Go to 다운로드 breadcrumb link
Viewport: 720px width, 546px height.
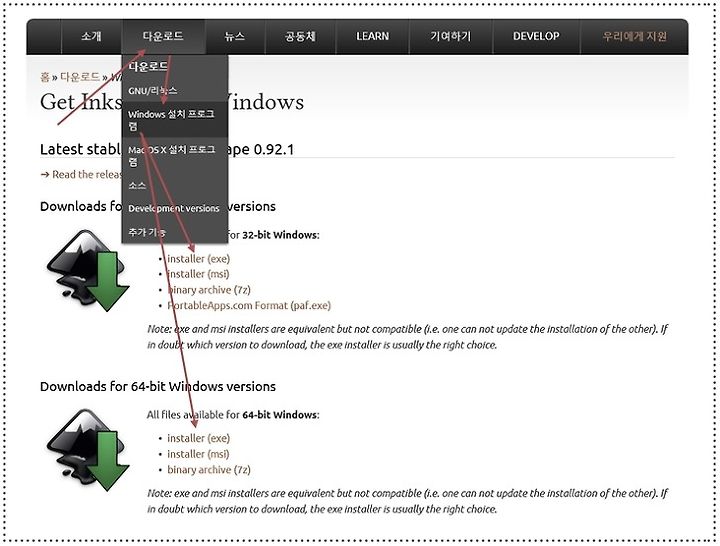[x=80, y=77]
